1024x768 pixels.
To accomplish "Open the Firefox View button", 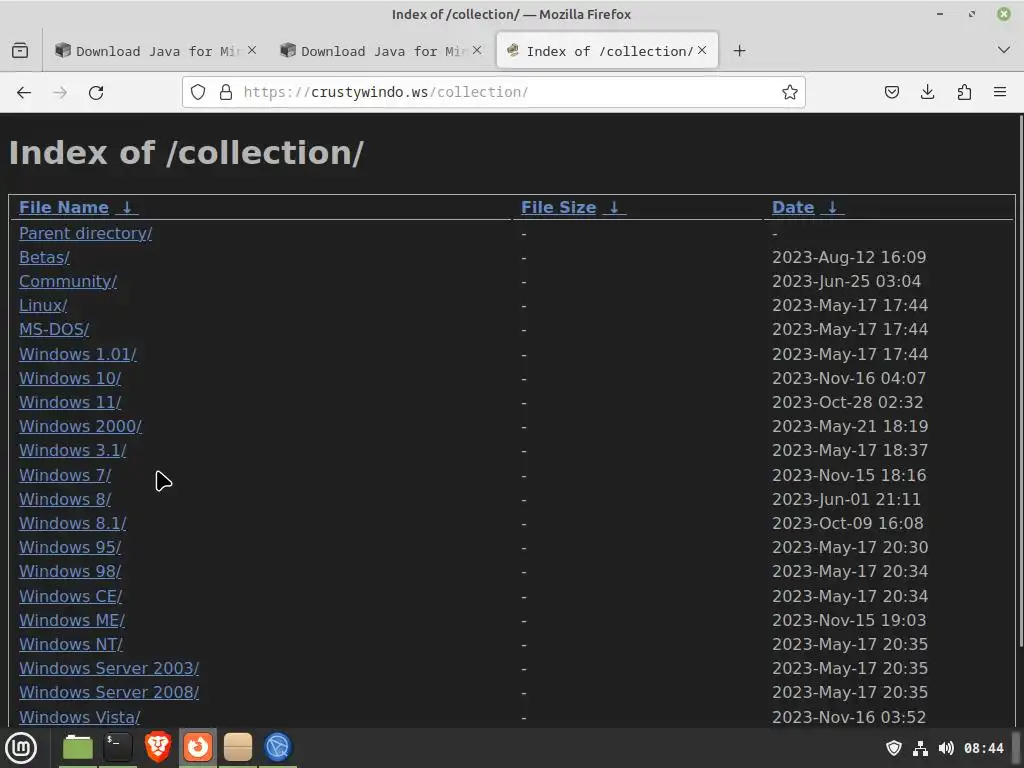I will [x=20, y=50].
